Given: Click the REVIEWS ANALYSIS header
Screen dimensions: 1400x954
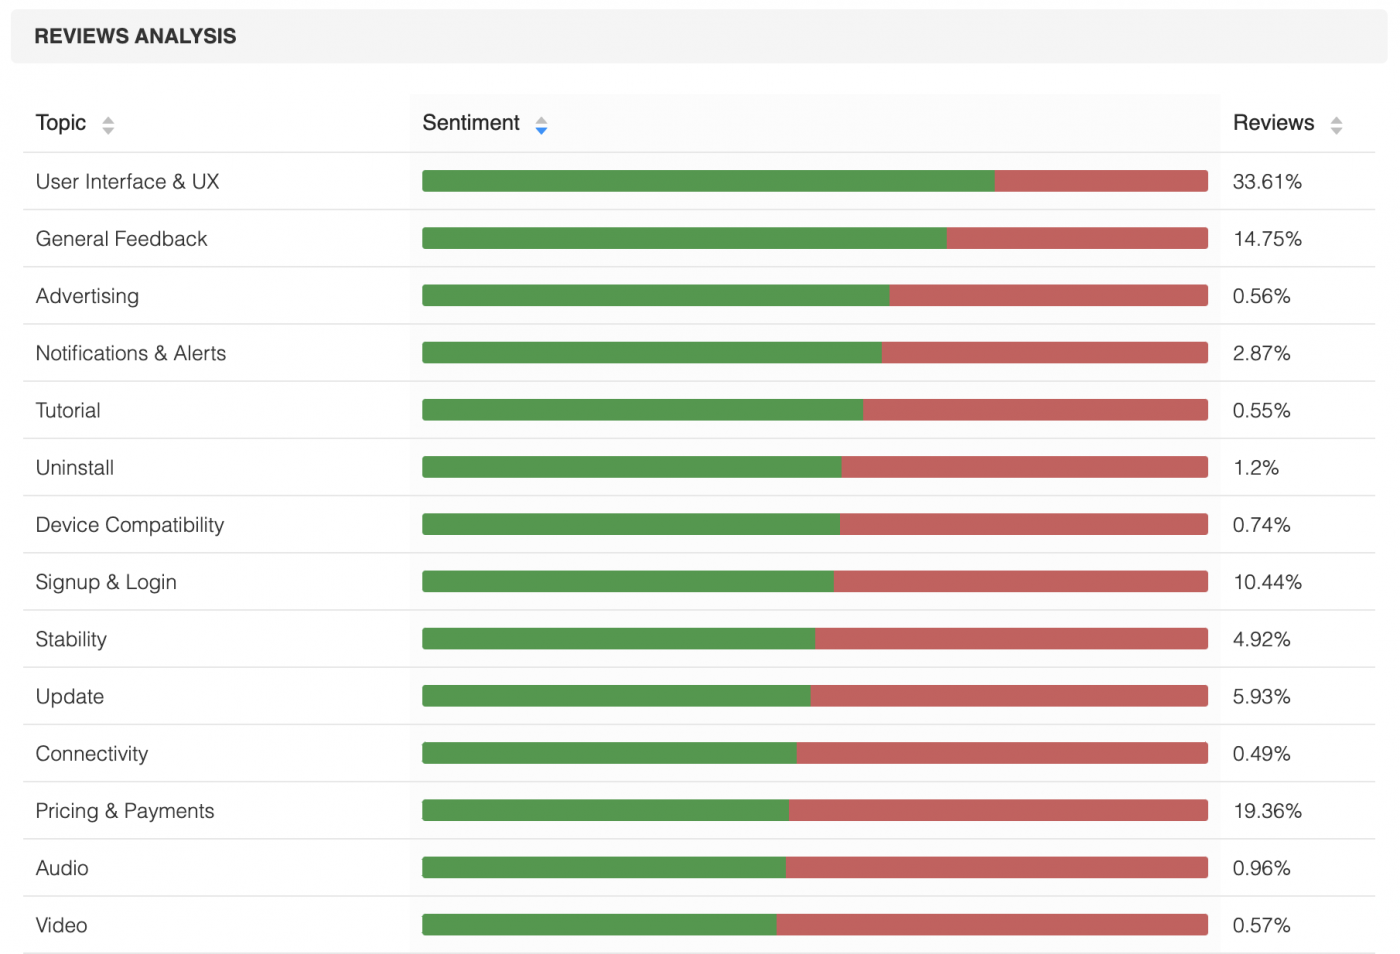Looking at the screenshot, I should pyautogui.click(x=135, y=35).
